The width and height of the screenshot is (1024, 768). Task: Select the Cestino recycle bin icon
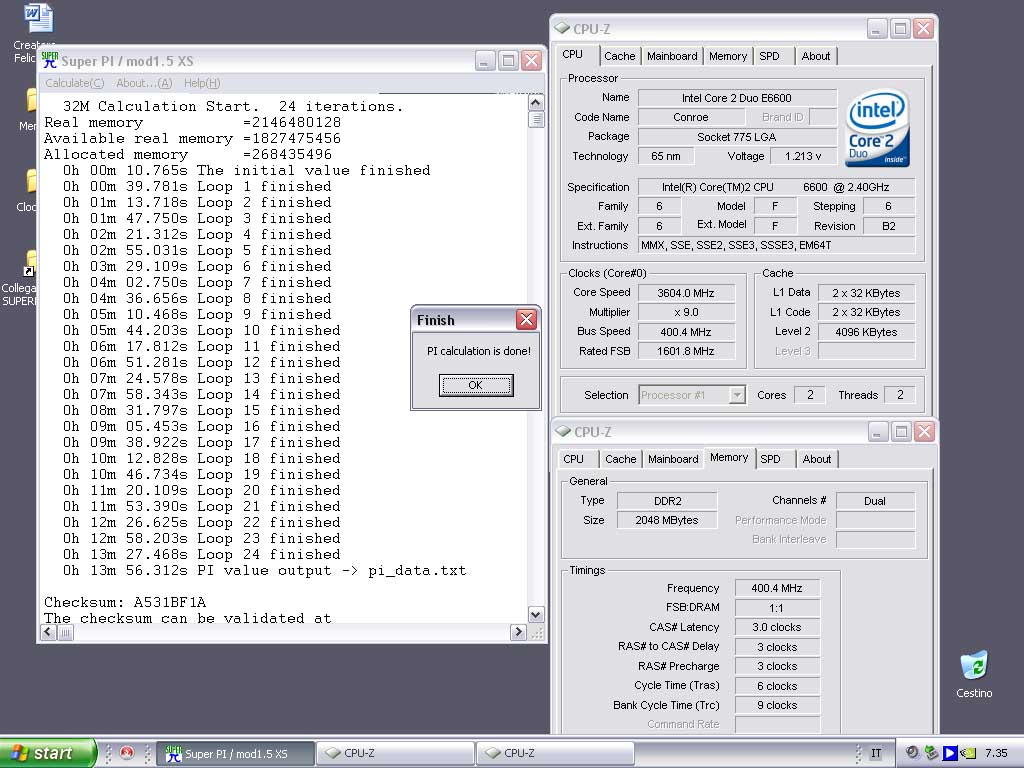pos(973,667)
